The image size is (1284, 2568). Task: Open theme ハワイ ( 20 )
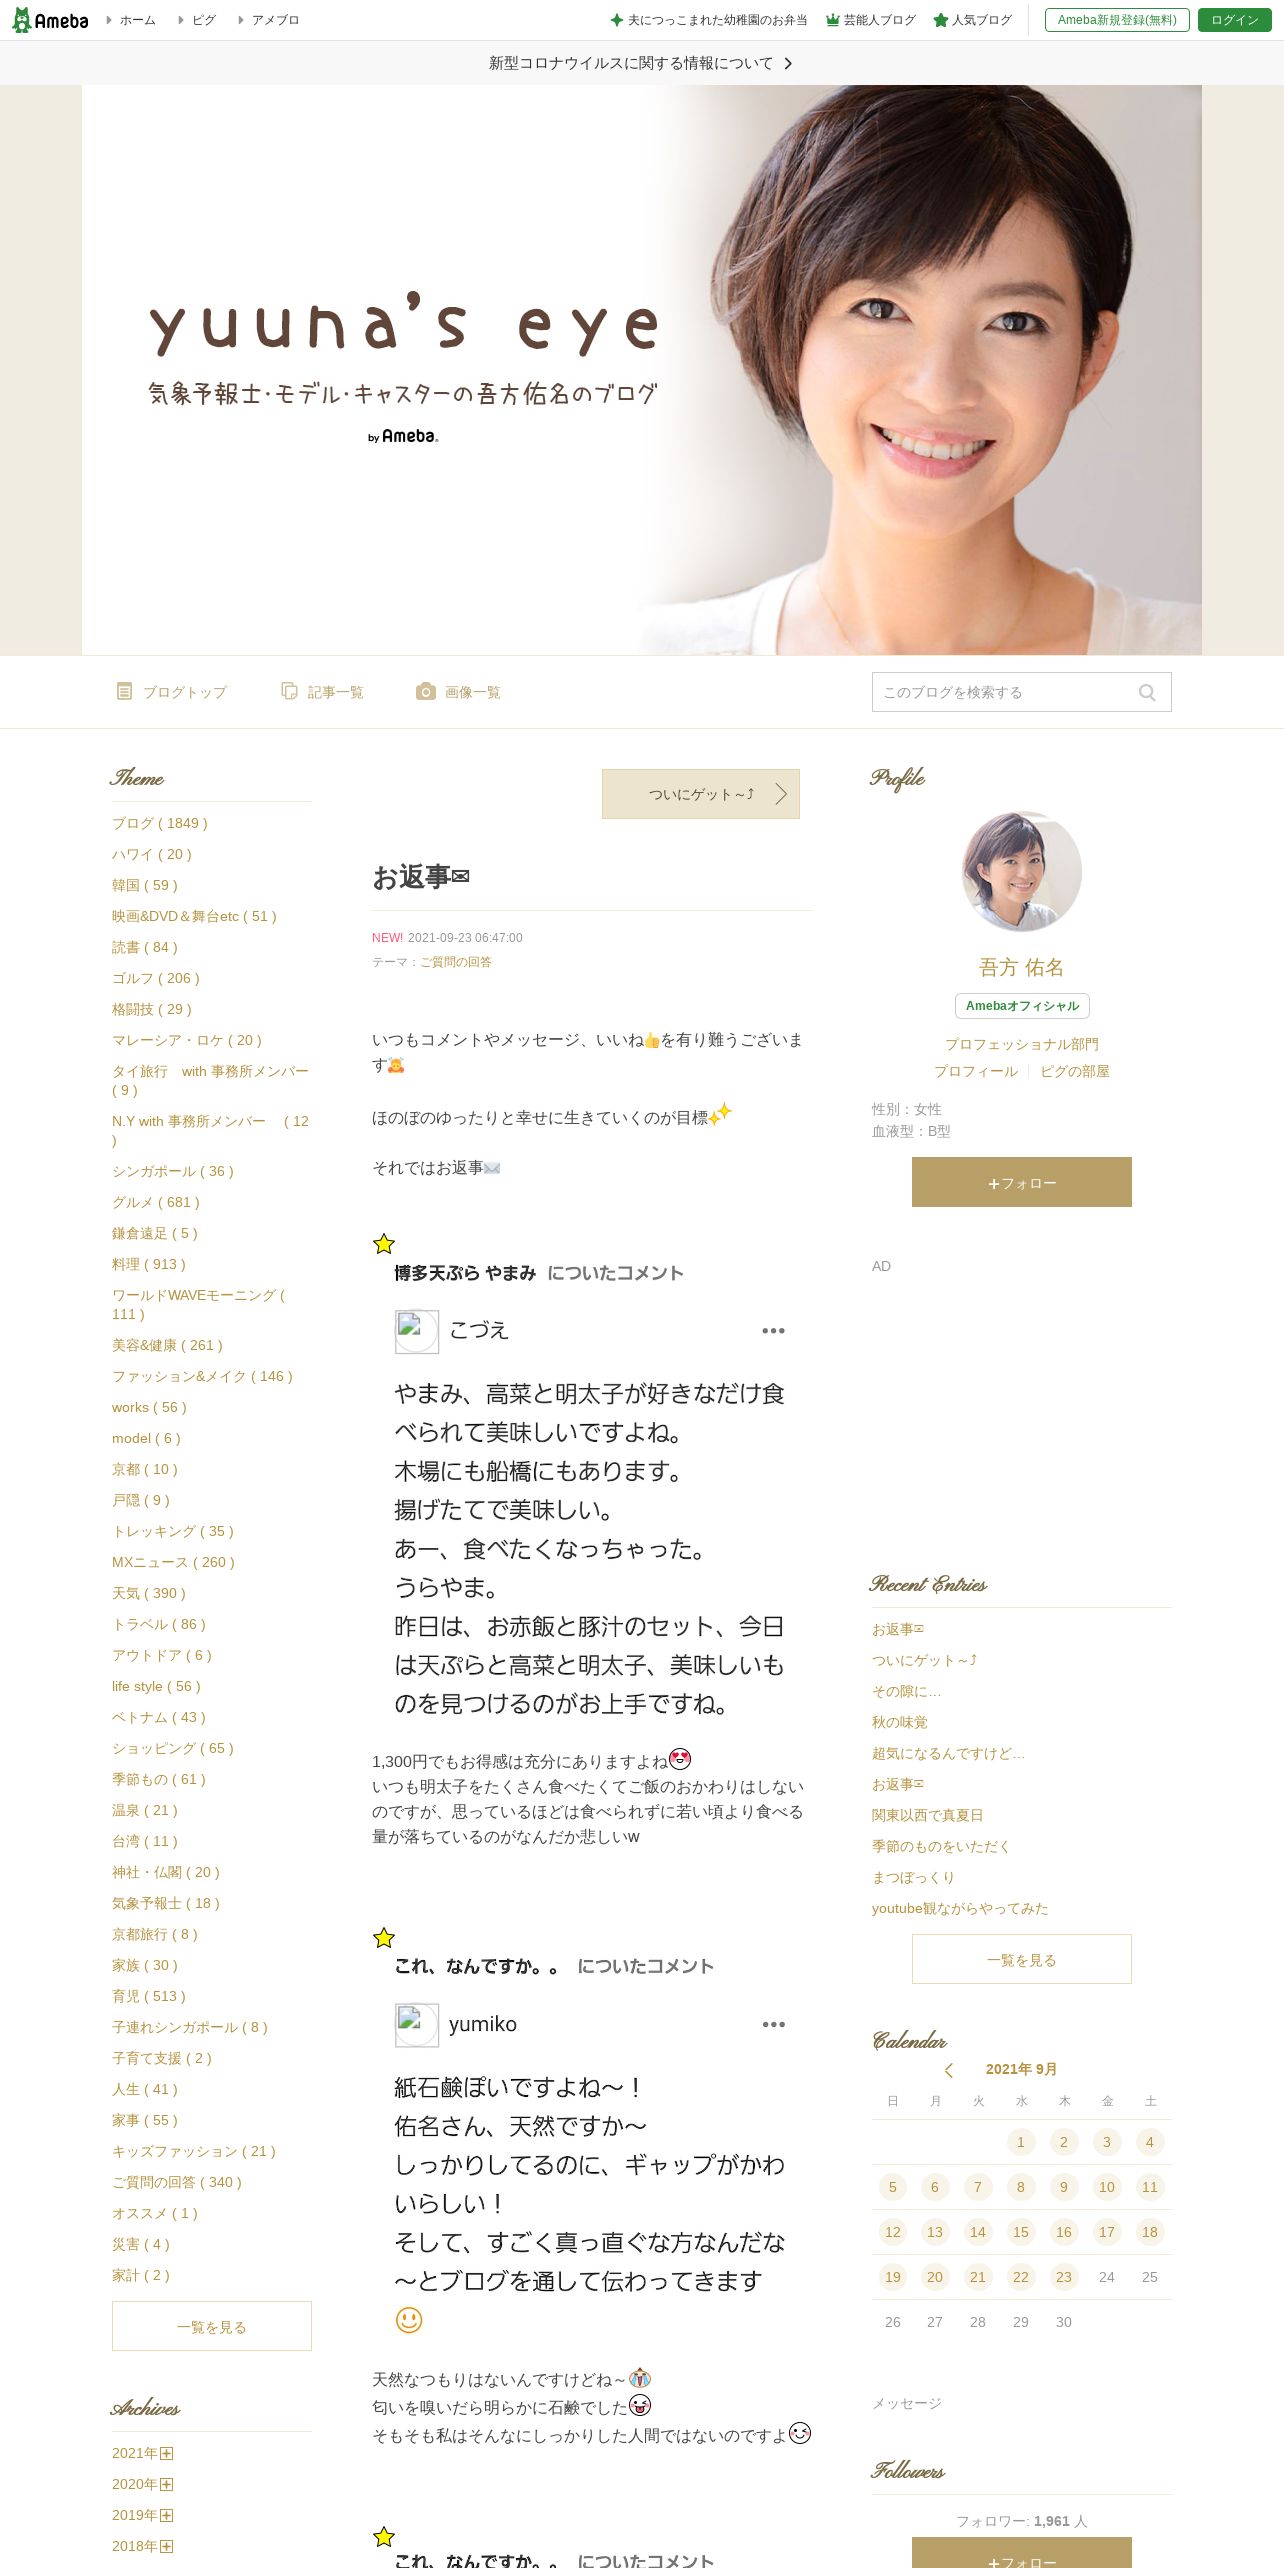pos(152,854)
